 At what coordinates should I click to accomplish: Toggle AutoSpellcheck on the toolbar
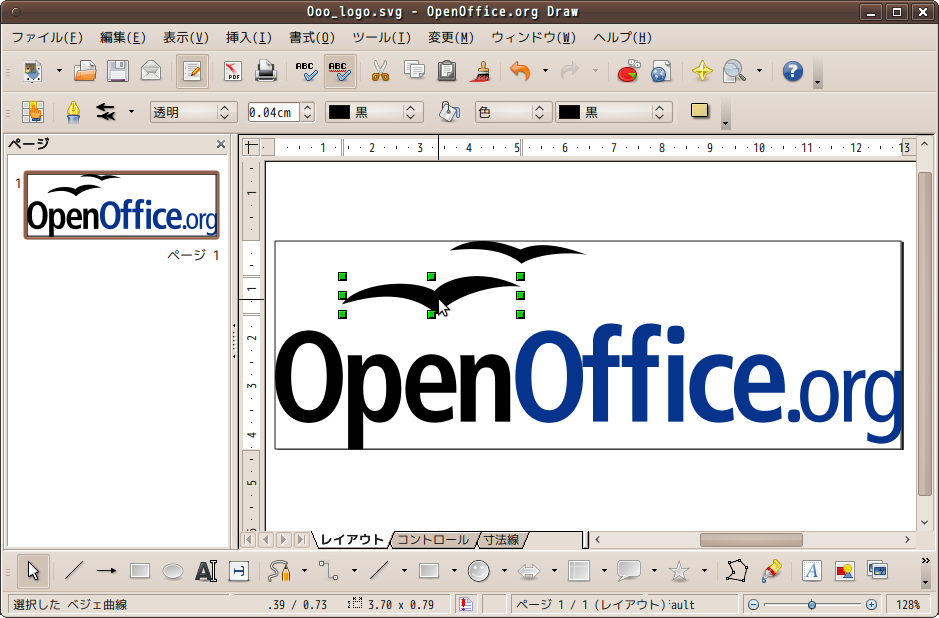coord(340,71)
